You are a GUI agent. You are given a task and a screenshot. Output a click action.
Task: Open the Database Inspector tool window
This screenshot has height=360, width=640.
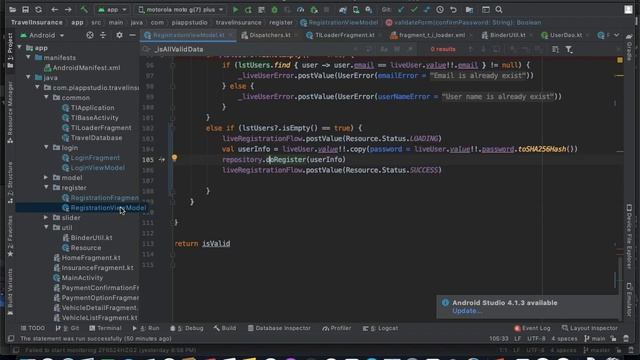click(279, 328)
